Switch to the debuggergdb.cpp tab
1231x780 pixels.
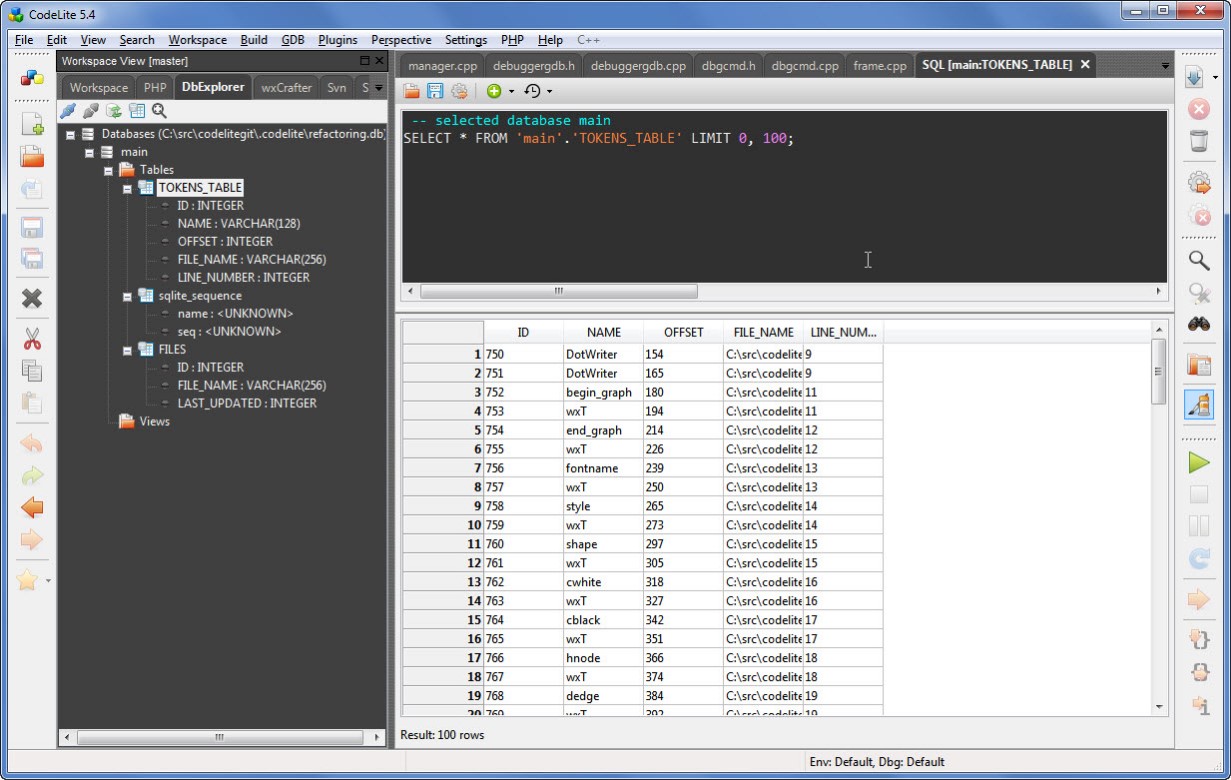pos(638,66)
